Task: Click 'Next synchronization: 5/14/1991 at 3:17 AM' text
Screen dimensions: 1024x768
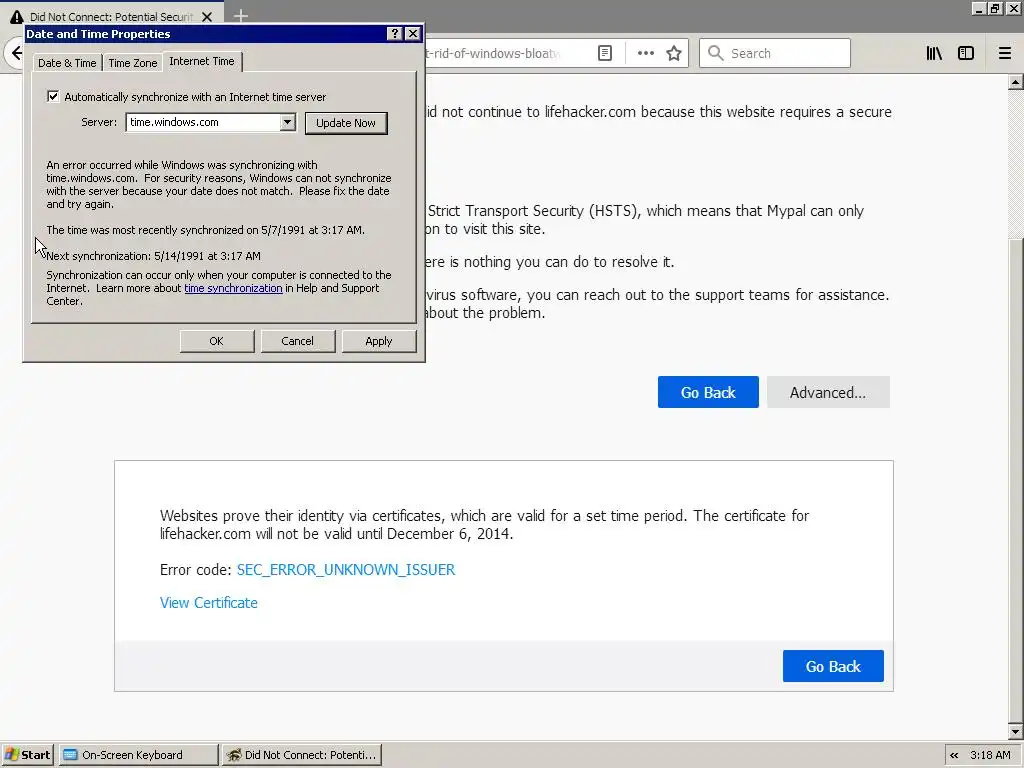Action: click(153, 256)
